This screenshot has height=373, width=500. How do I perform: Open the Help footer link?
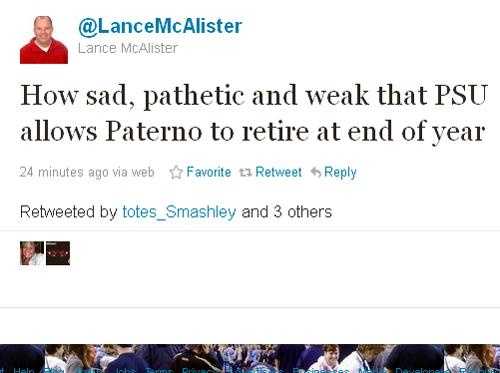[21, 370]
